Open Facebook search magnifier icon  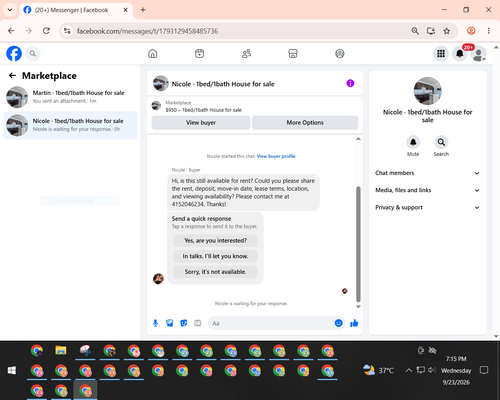tap(33, 53)
